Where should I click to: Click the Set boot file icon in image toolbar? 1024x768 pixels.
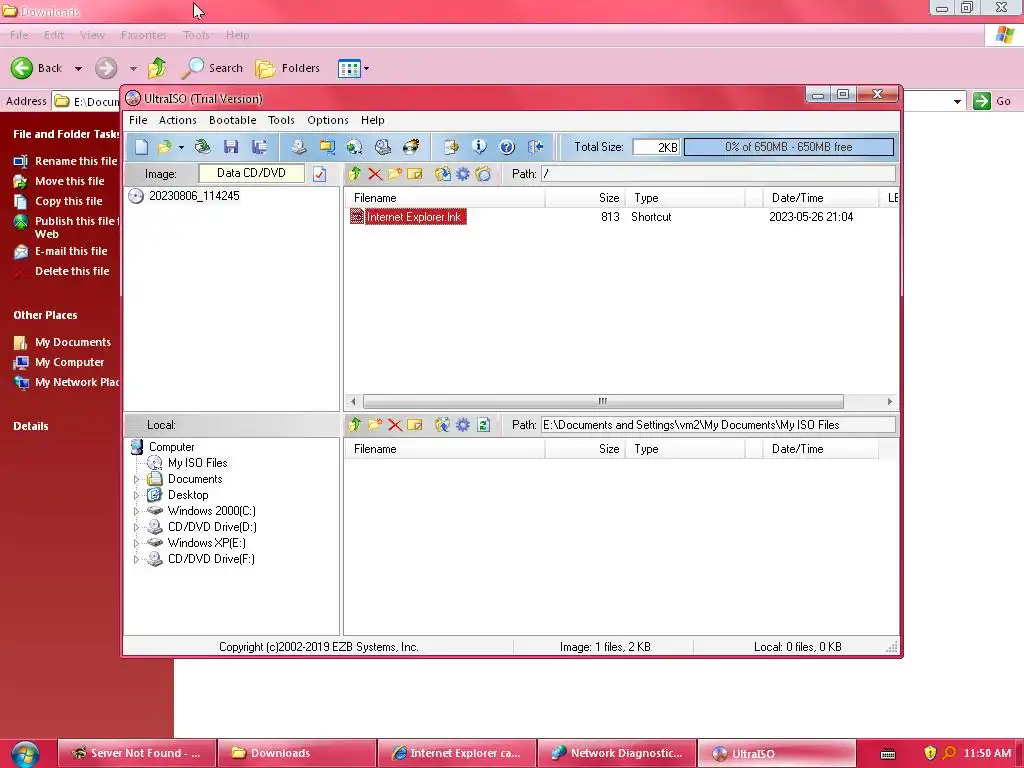(x=483, y=174)
